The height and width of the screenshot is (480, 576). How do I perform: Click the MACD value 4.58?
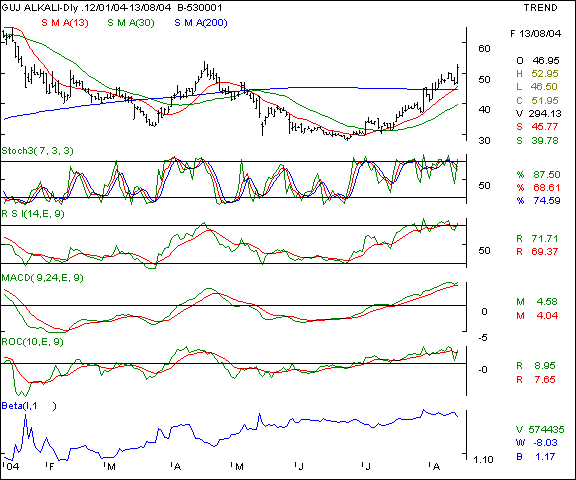click(547, 302)
